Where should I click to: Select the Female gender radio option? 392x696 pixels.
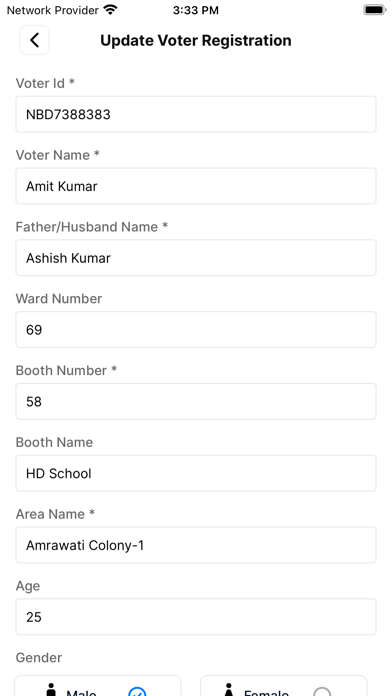[284, 686]
